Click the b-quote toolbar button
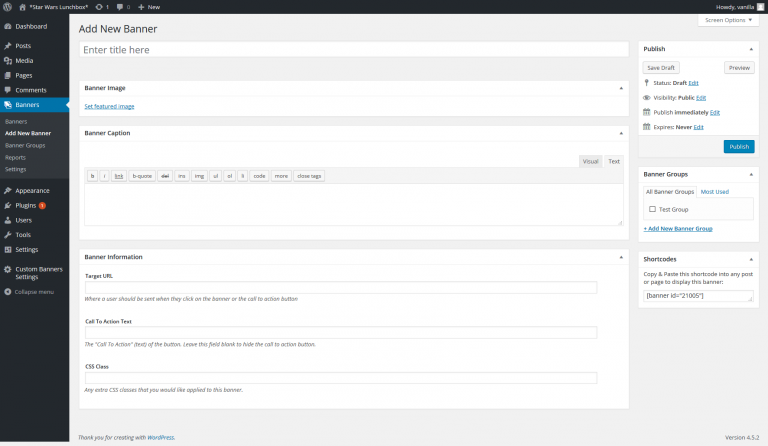The image size is (768, 446). (143, 176)
